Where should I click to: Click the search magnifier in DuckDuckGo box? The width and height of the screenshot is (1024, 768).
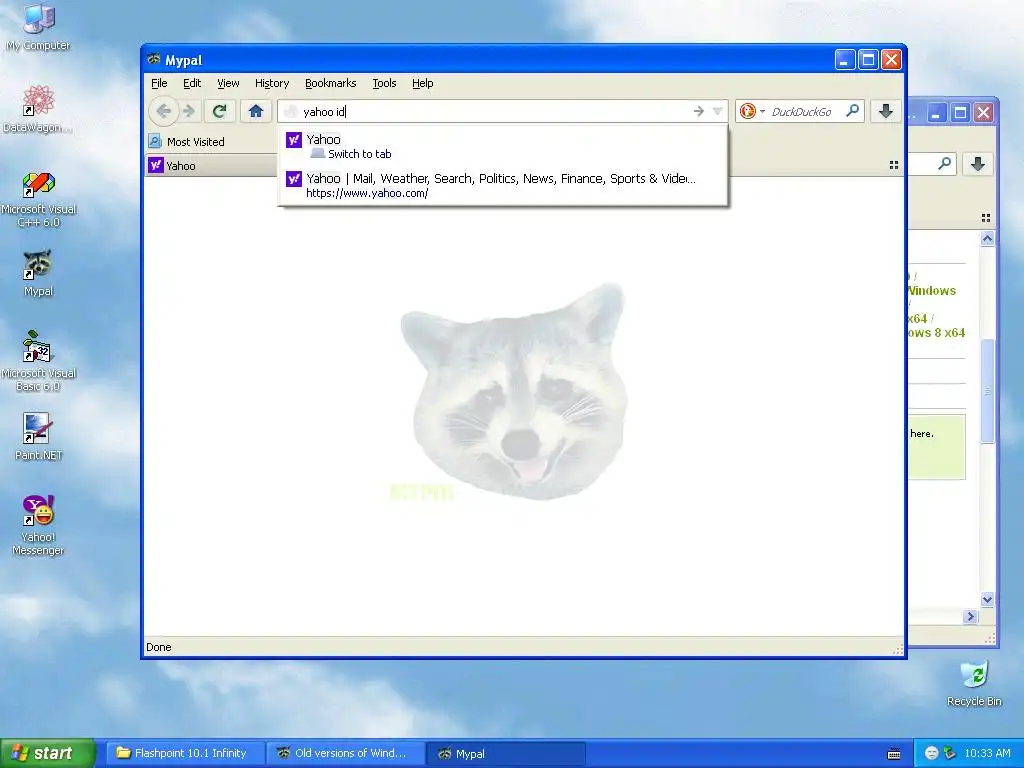point(852,111)
